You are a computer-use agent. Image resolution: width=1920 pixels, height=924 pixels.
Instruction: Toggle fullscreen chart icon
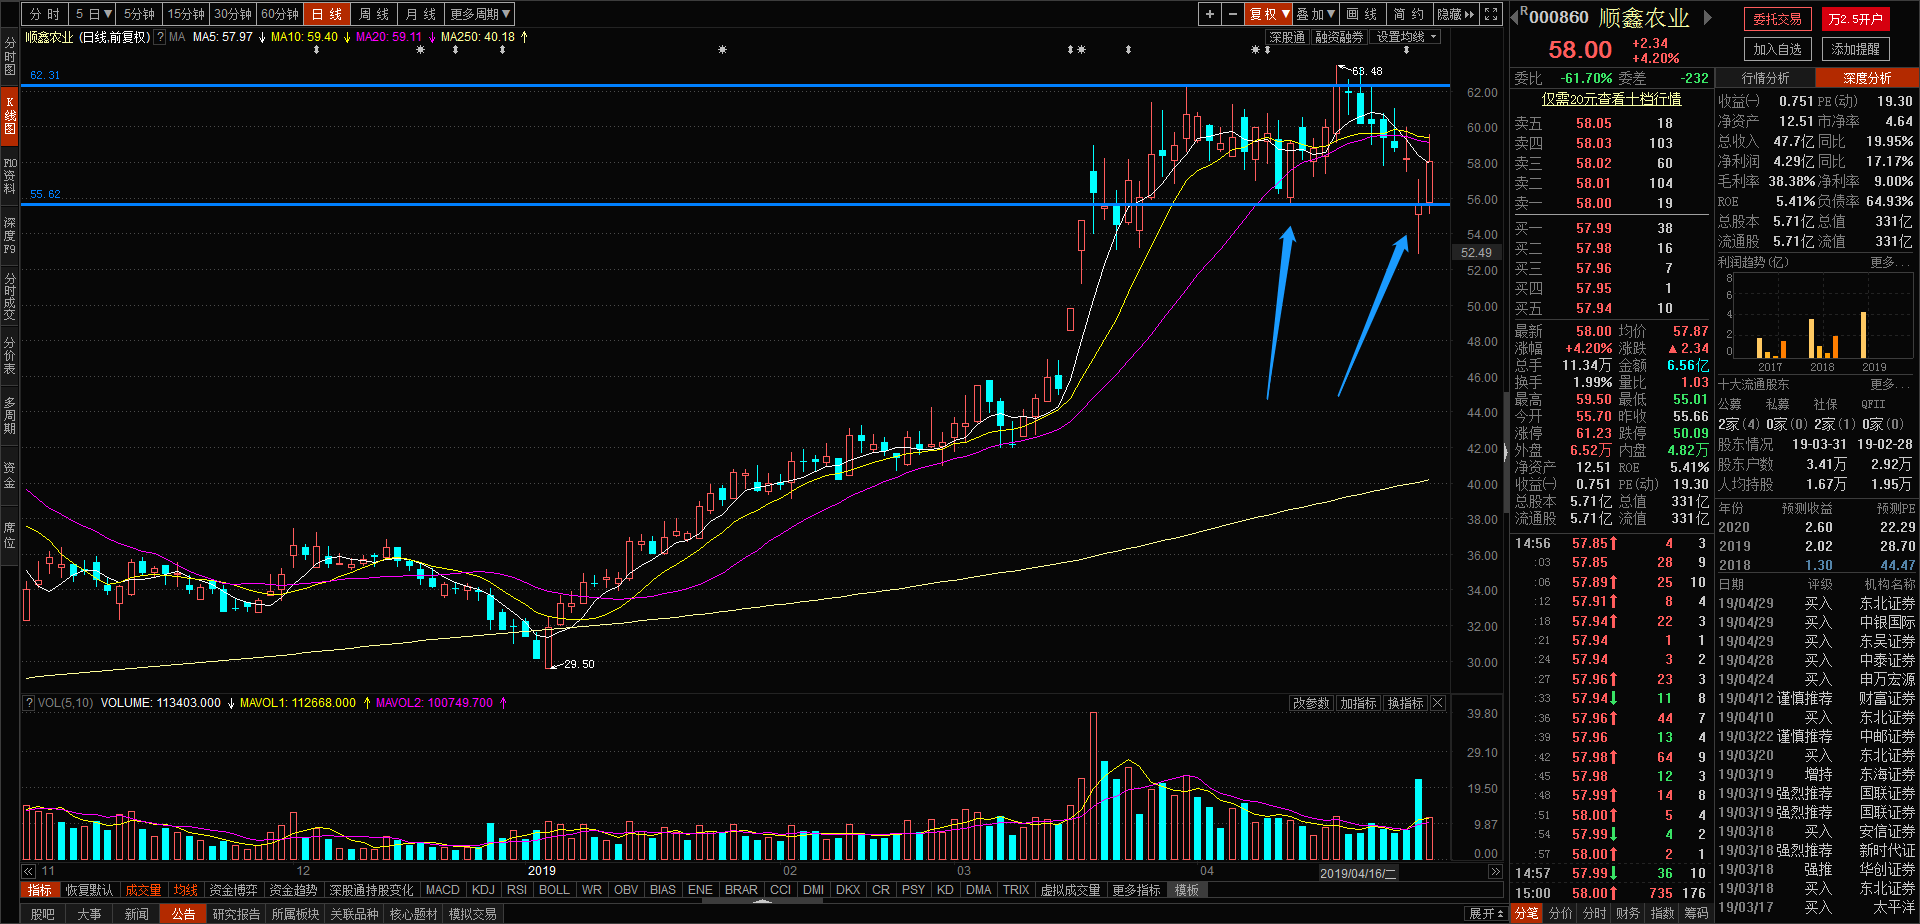pyautogui.click(x=1491, y=14)
